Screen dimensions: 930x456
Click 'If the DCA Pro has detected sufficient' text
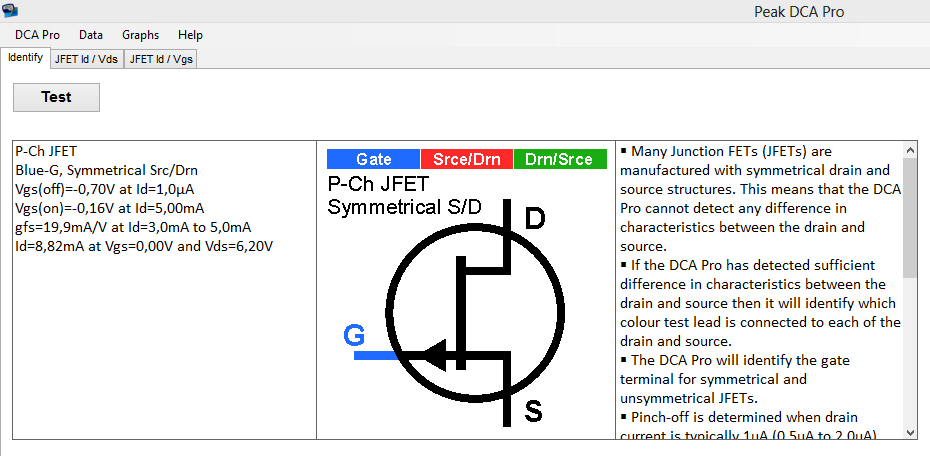click(748, 265)
